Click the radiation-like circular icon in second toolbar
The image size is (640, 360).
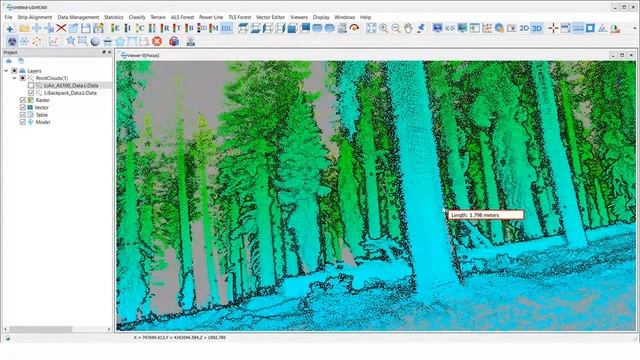point(12,41)
